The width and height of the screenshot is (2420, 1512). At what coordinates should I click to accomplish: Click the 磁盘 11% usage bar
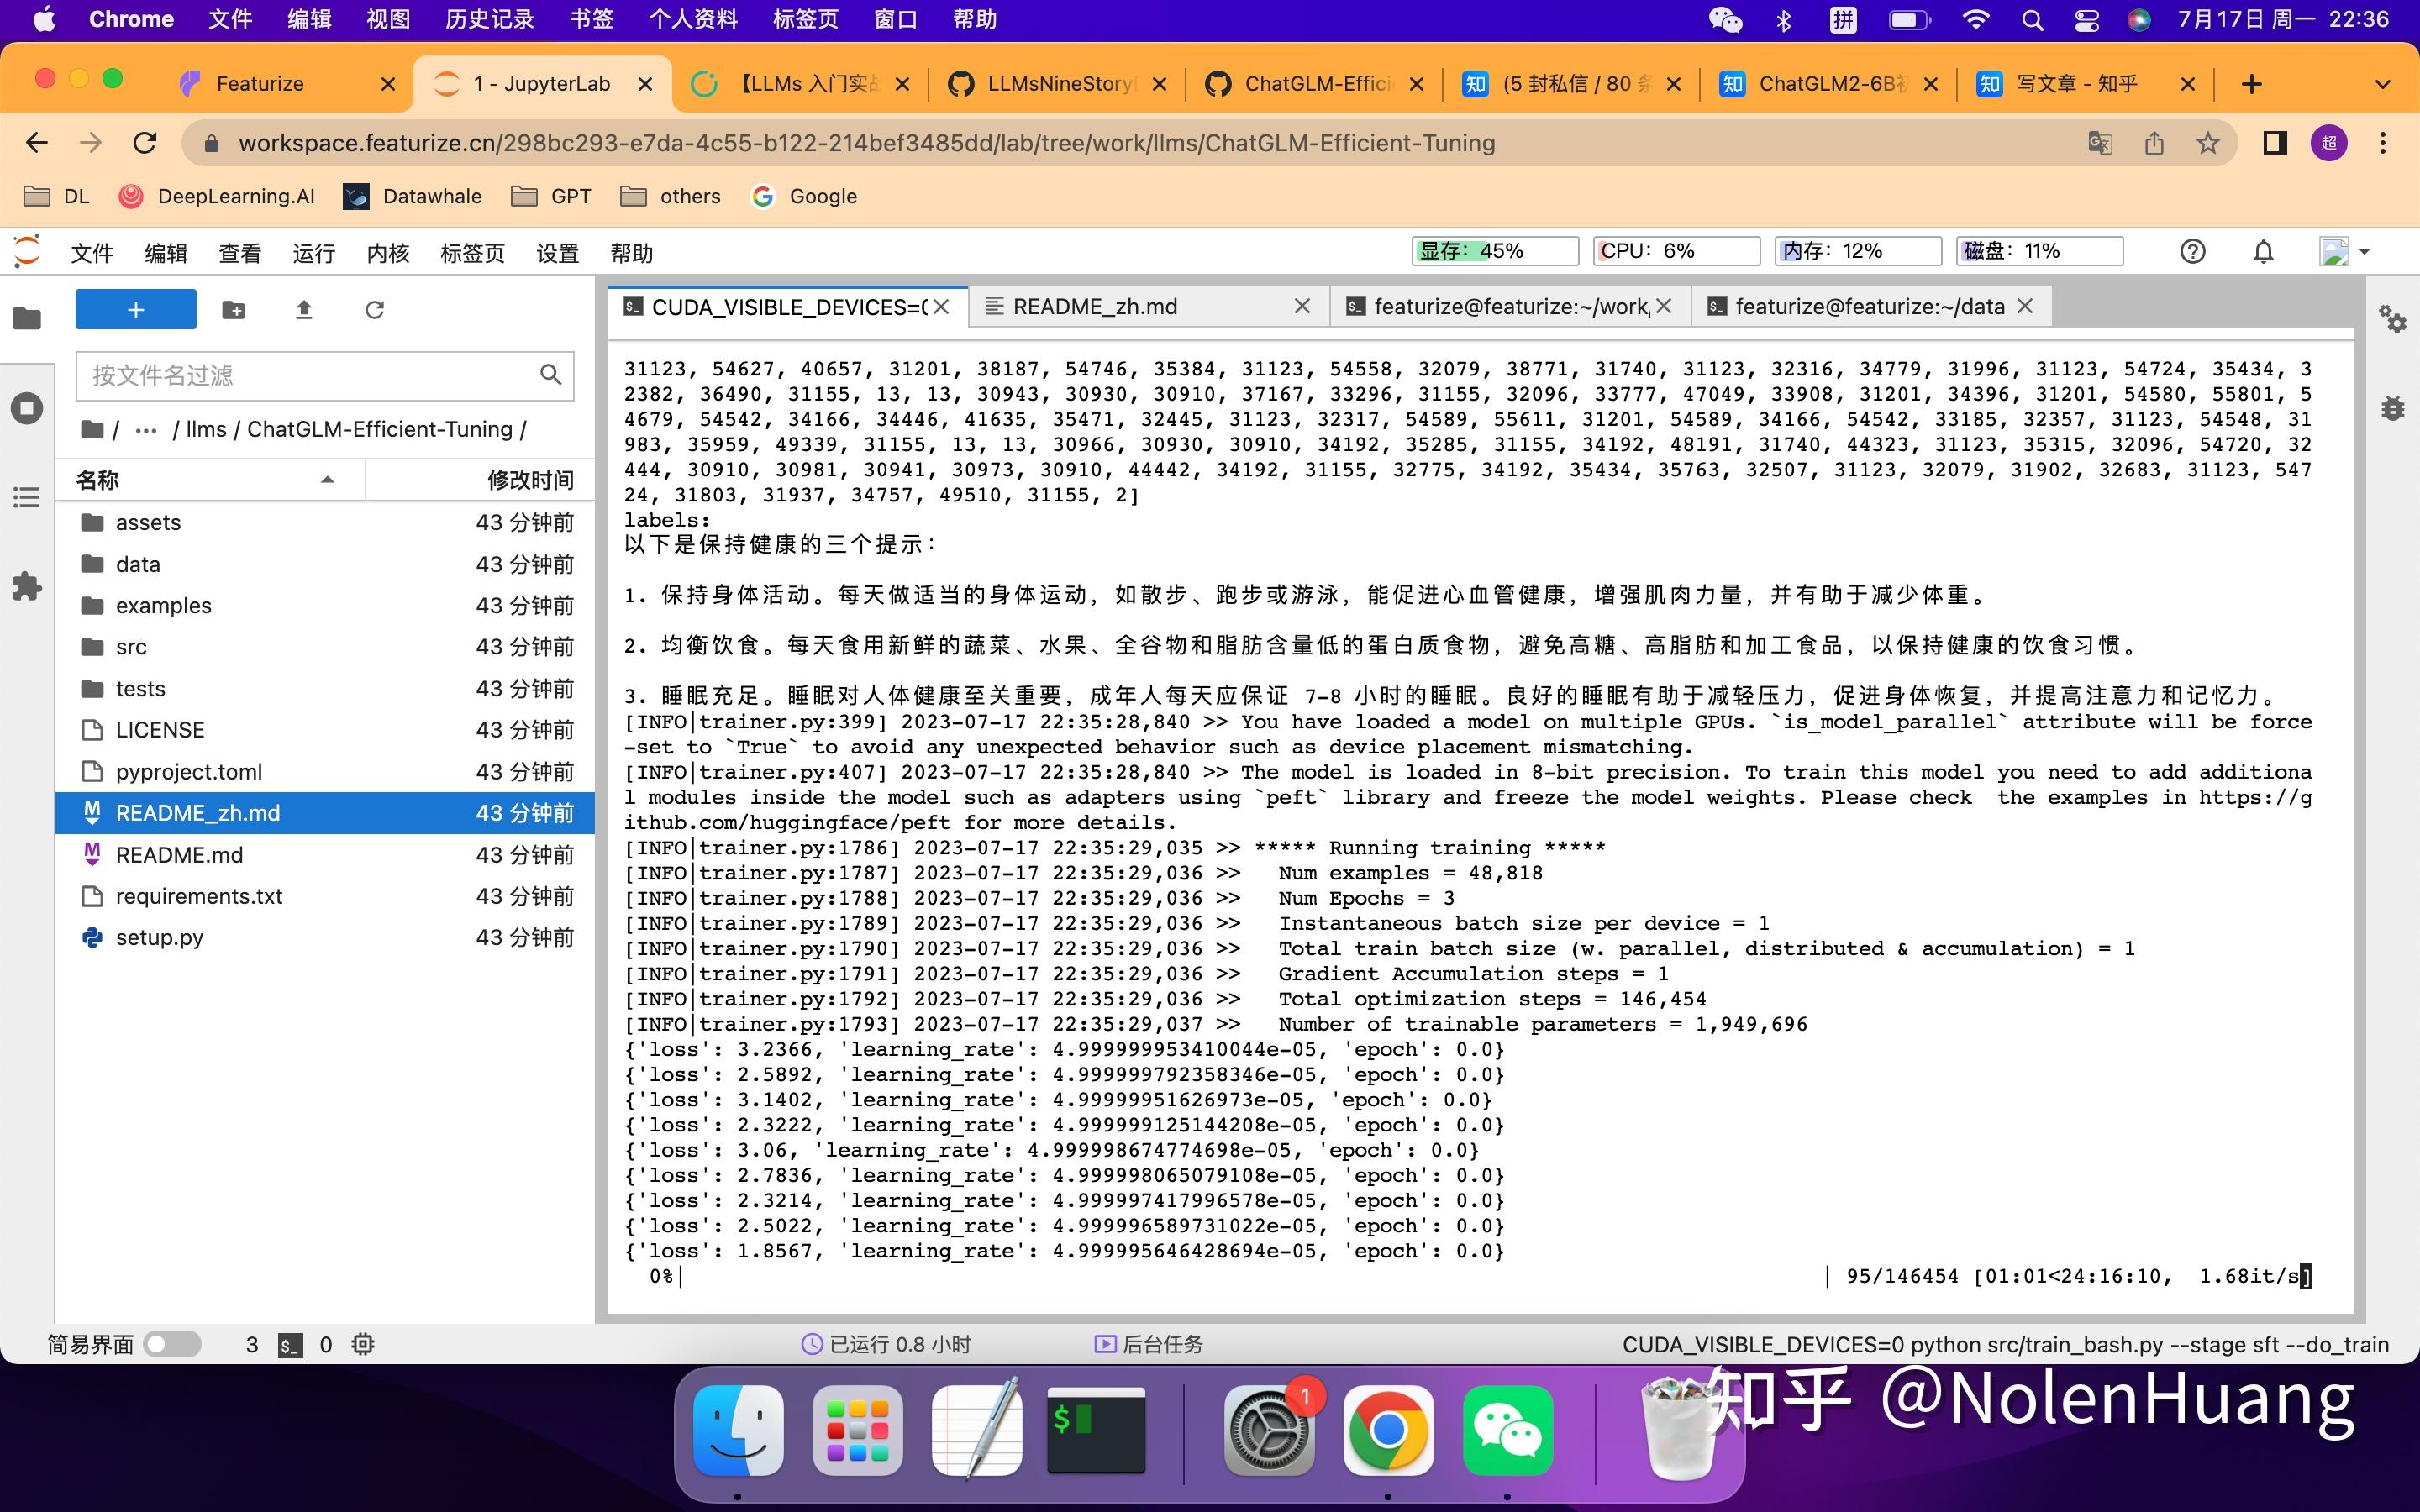(x=2039, y=251)
